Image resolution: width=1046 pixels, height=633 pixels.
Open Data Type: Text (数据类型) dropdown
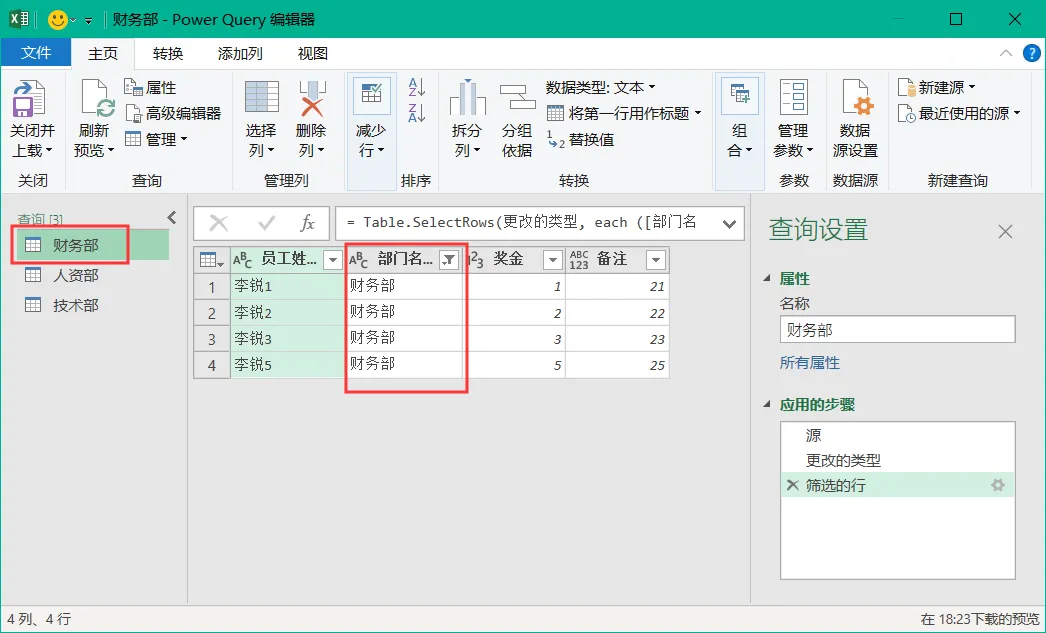[600, 87]
